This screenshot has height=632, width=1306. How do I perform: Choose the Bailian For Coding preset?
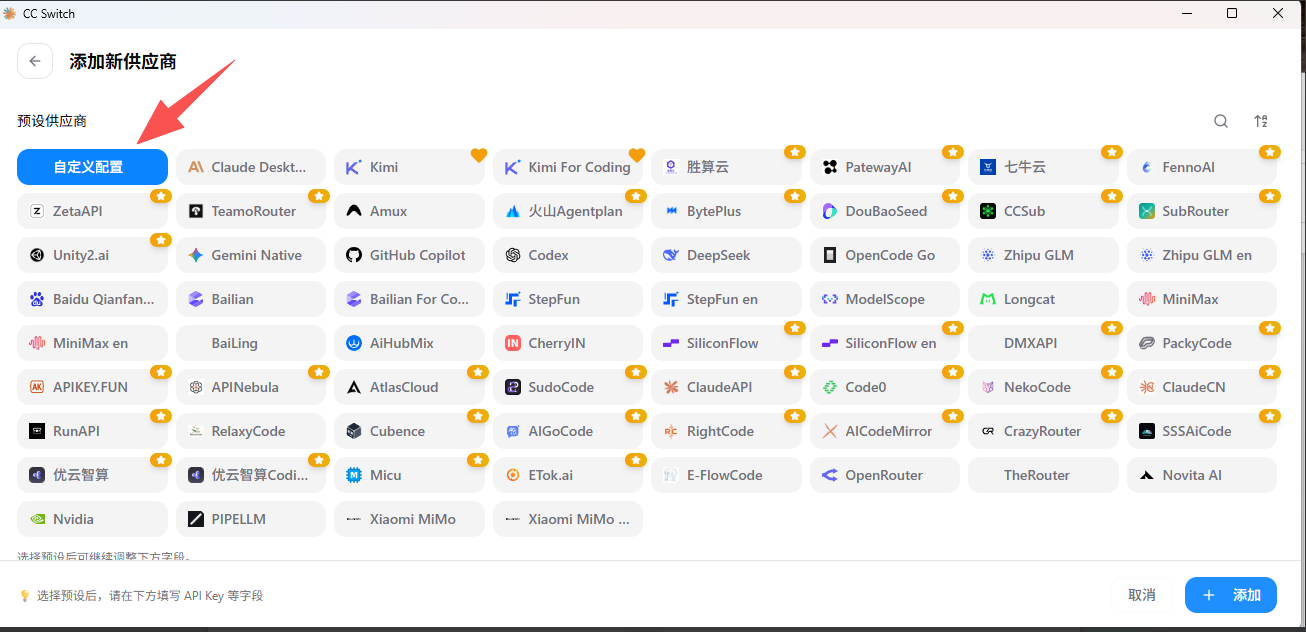click(x=409, y=299)
